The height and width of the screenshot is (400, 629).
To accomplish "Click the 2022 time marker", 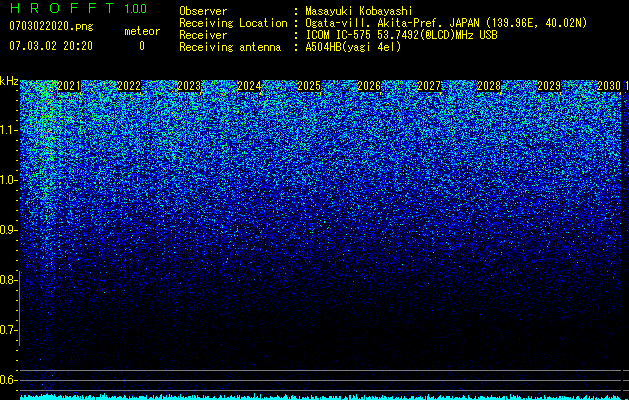I will click(x=129, y=86).
